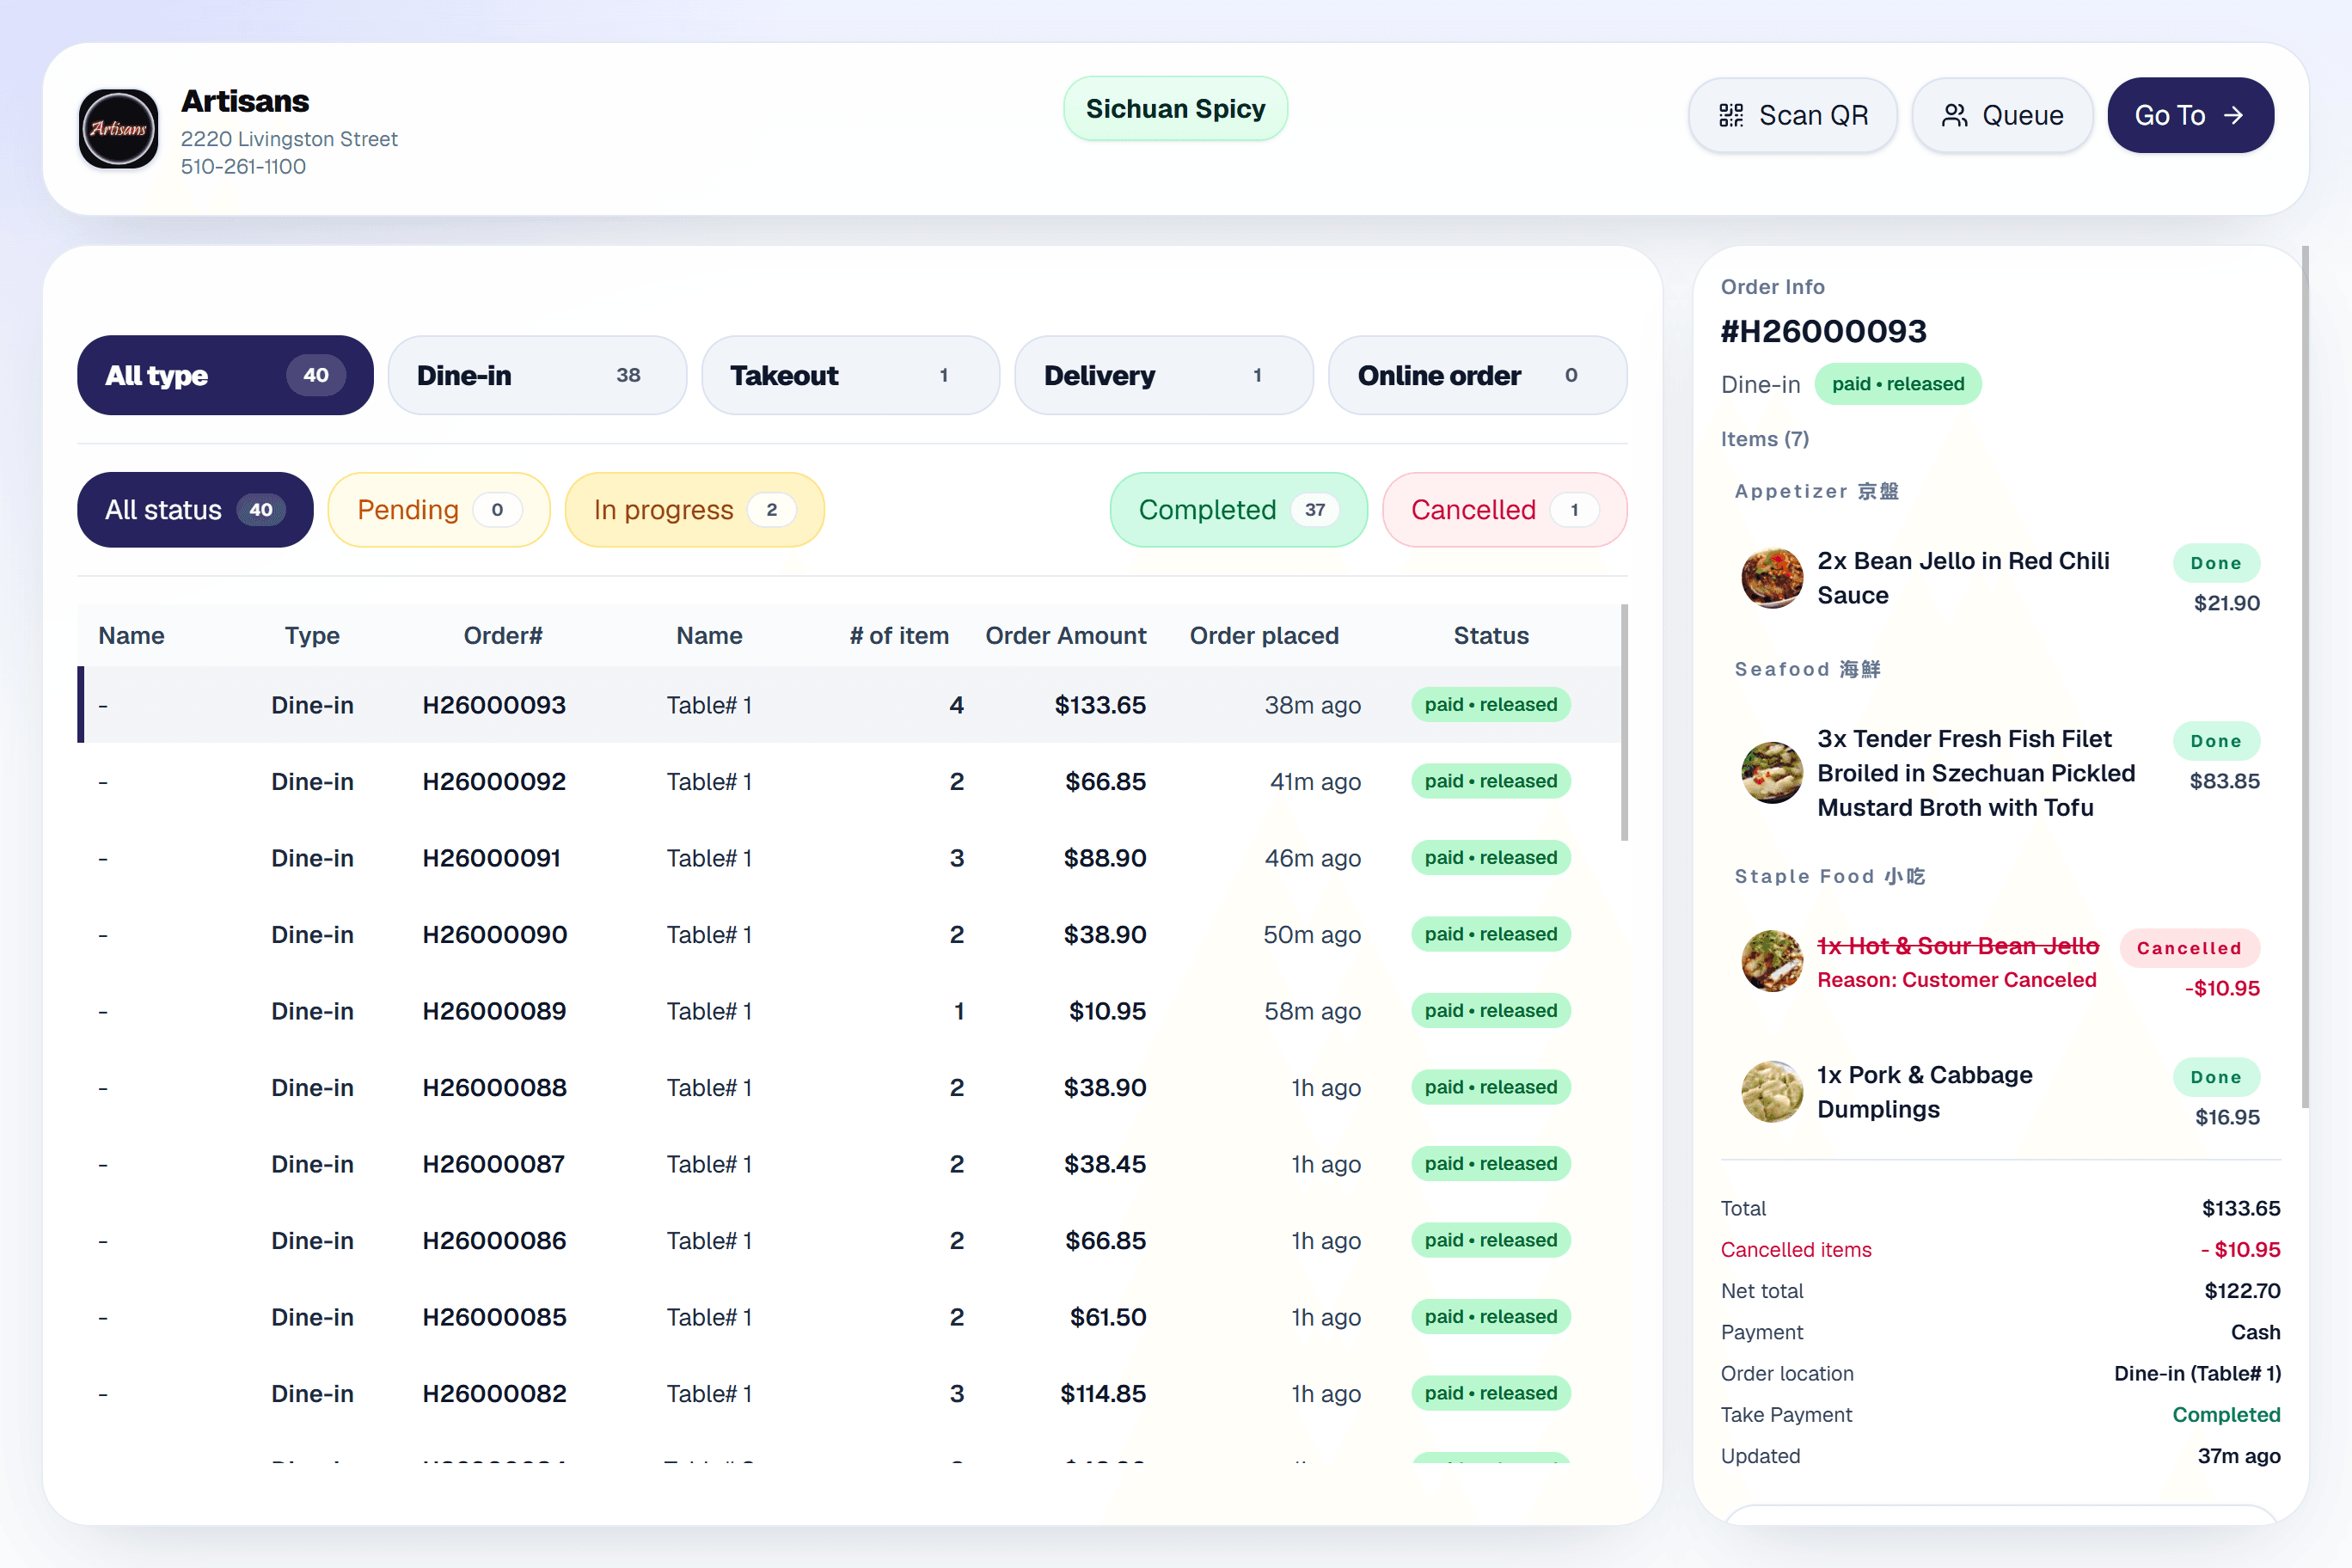This screenshot has height=1568, width=2352.
Task: Open the Tender Fresh Fish Filet photo
Action: point(1772,772)
